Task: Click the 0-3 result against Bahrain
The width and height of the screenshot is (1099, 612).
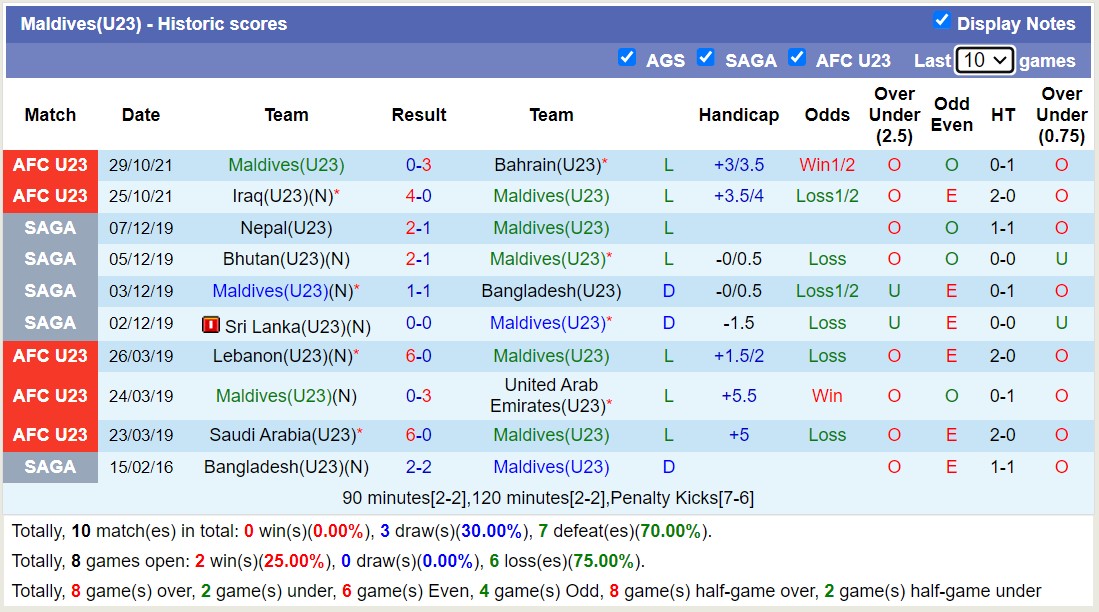Action: pyautogui.click(x=418, y=165)
